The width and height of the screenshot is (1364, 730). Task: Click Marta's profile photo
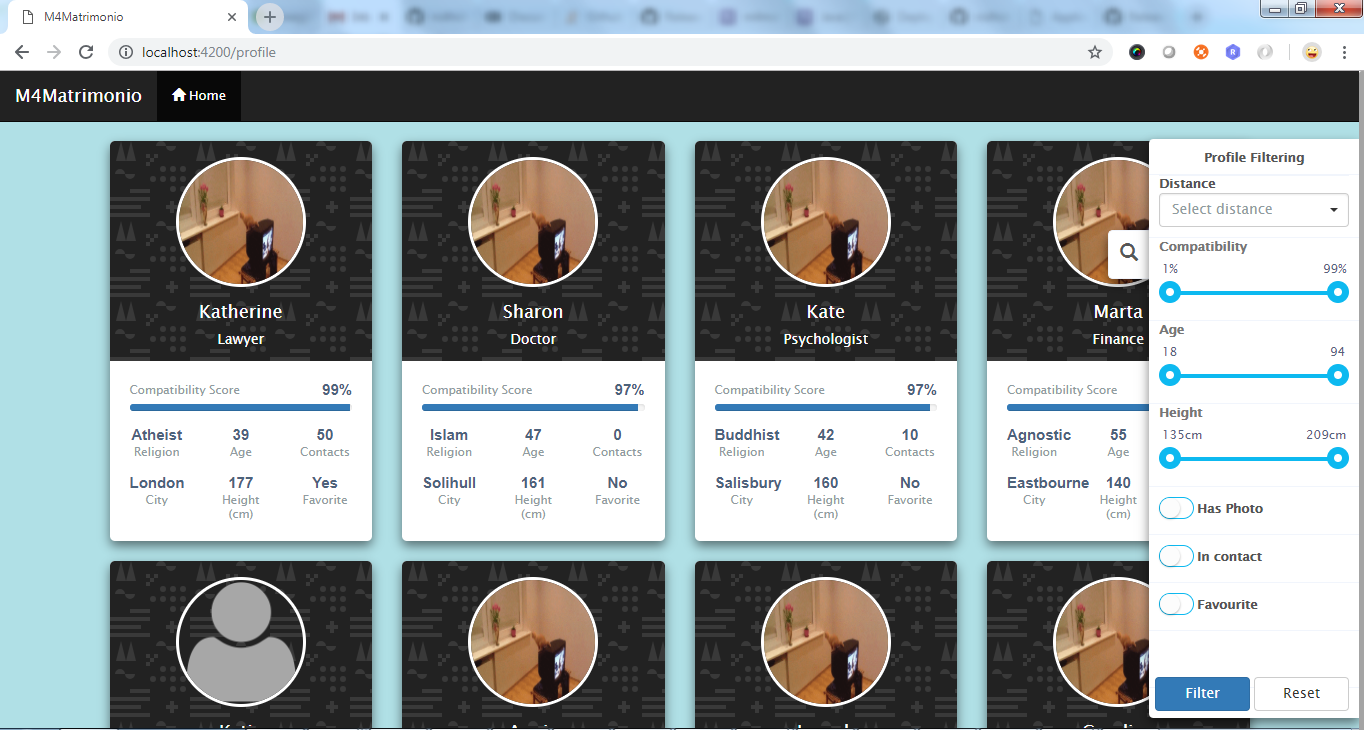[1102, 222]
